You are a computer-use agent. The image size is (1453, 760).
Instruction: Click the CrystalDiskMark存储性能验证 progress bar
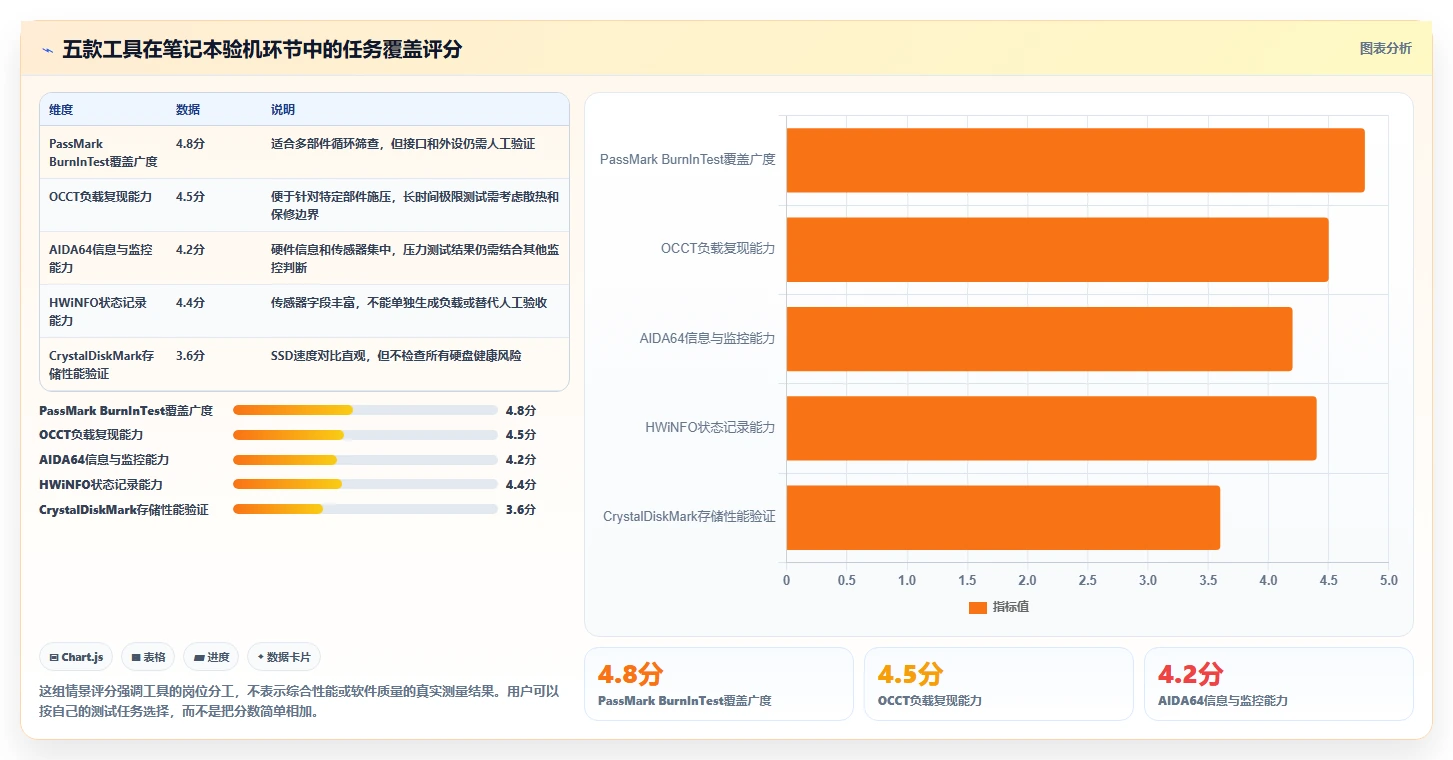(365, 509)
